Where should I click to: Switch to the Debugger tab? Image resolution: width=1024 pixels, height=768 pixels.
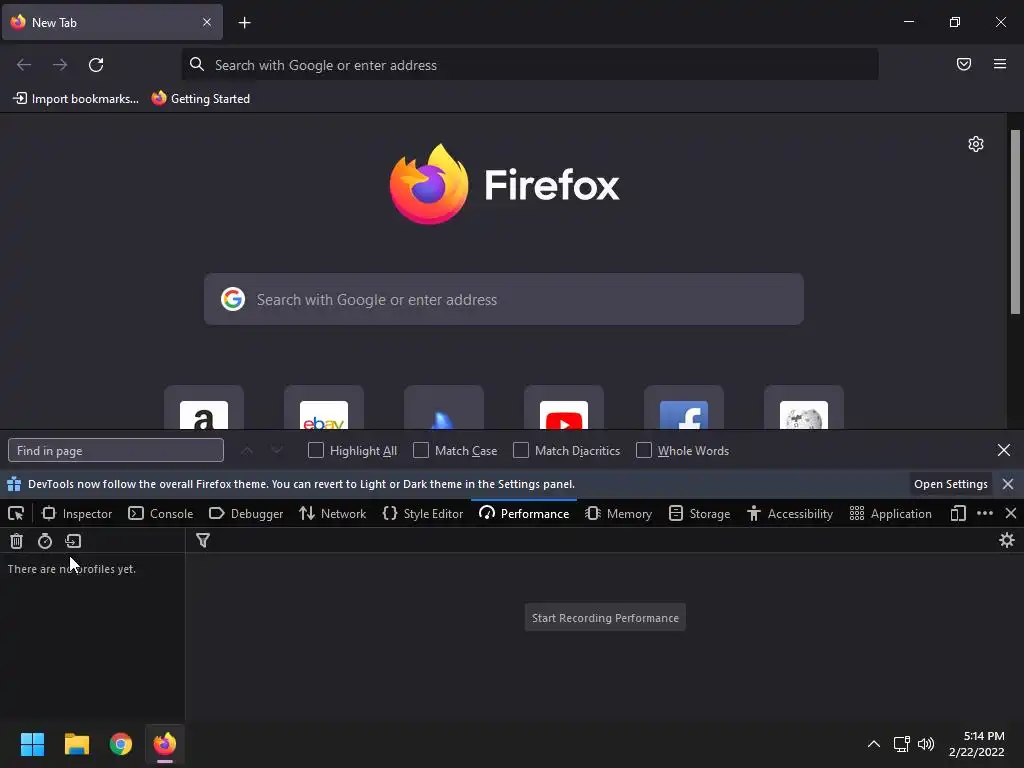(x=246, y=514)
